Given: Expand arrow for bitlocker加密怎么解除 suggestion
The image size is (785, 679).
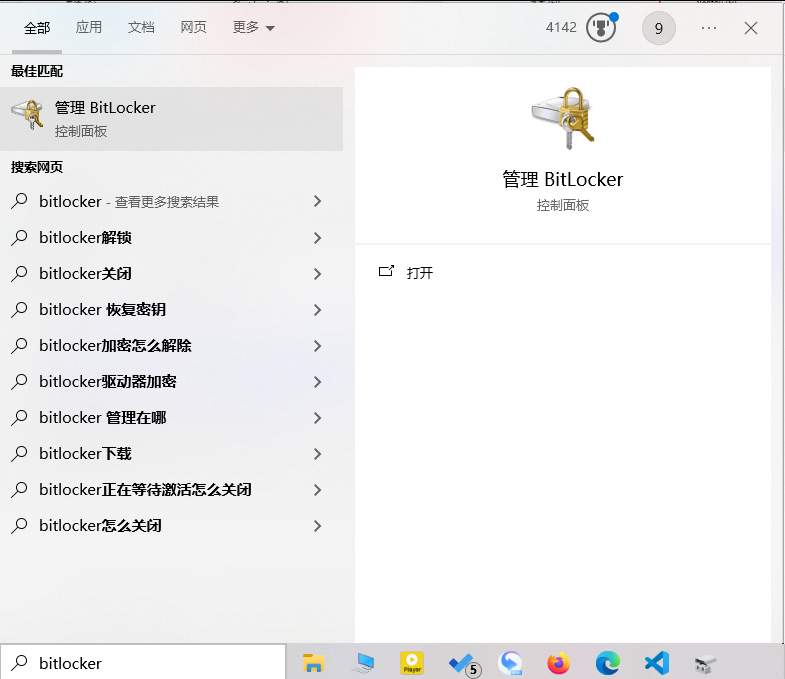Looking at the screenshot, I should 317,346.
